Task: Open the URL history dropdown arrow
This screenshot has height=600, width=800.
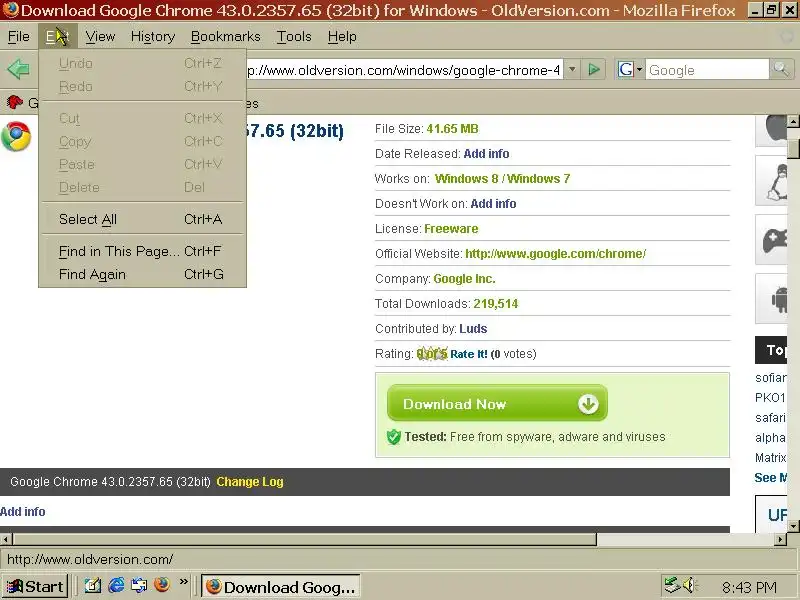Action: [572, 69]
